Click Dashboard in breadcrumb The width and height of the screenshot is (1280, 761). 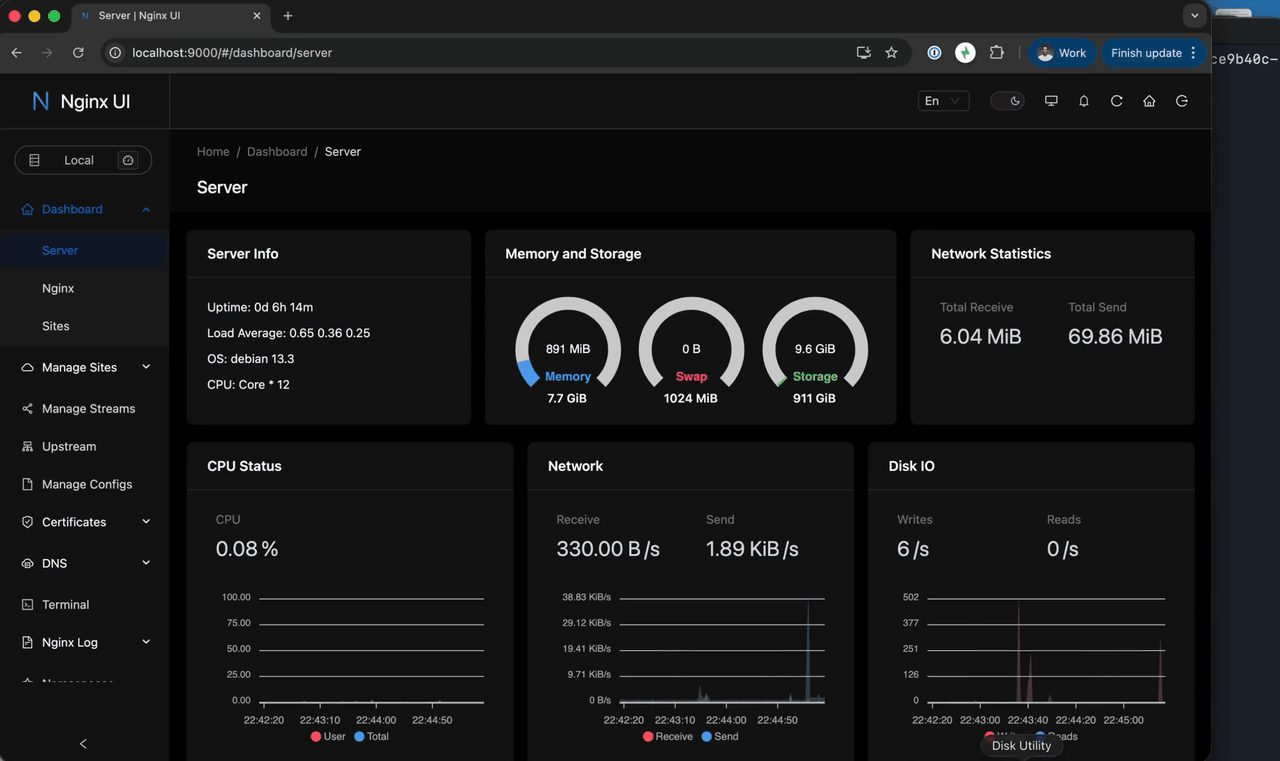click(x=277, y=152)
